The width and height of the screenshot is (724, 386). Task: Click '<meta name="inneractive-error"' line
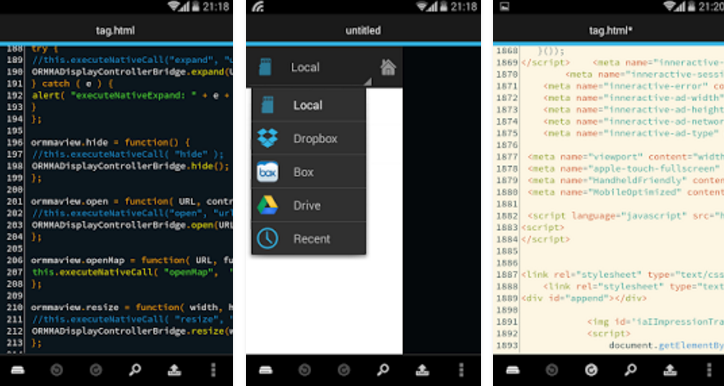tap(634, 86)
